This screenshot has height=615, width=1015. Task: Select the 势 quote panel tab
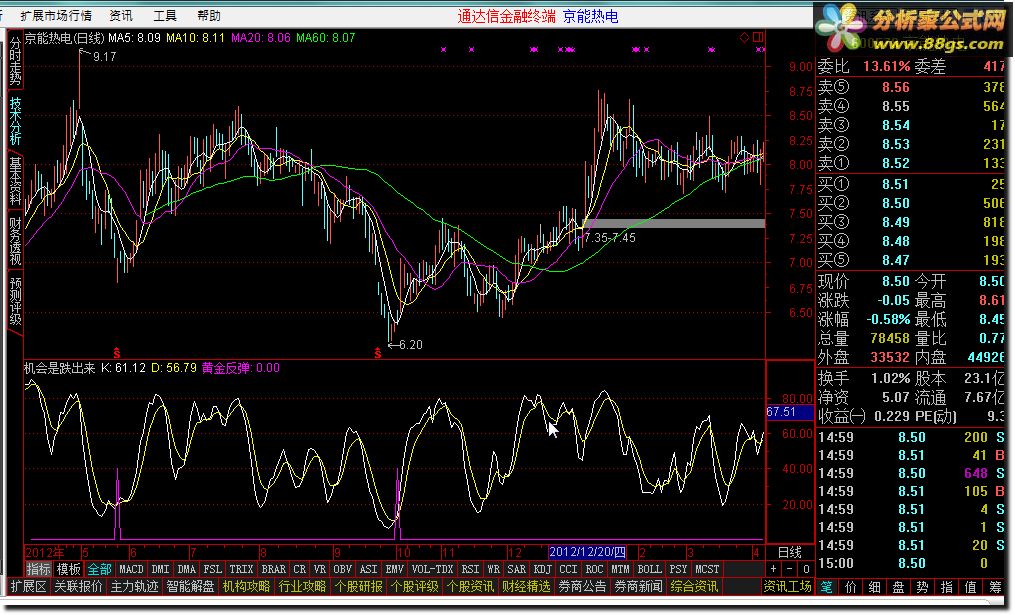pyautogui.click(x=922, y=587)
